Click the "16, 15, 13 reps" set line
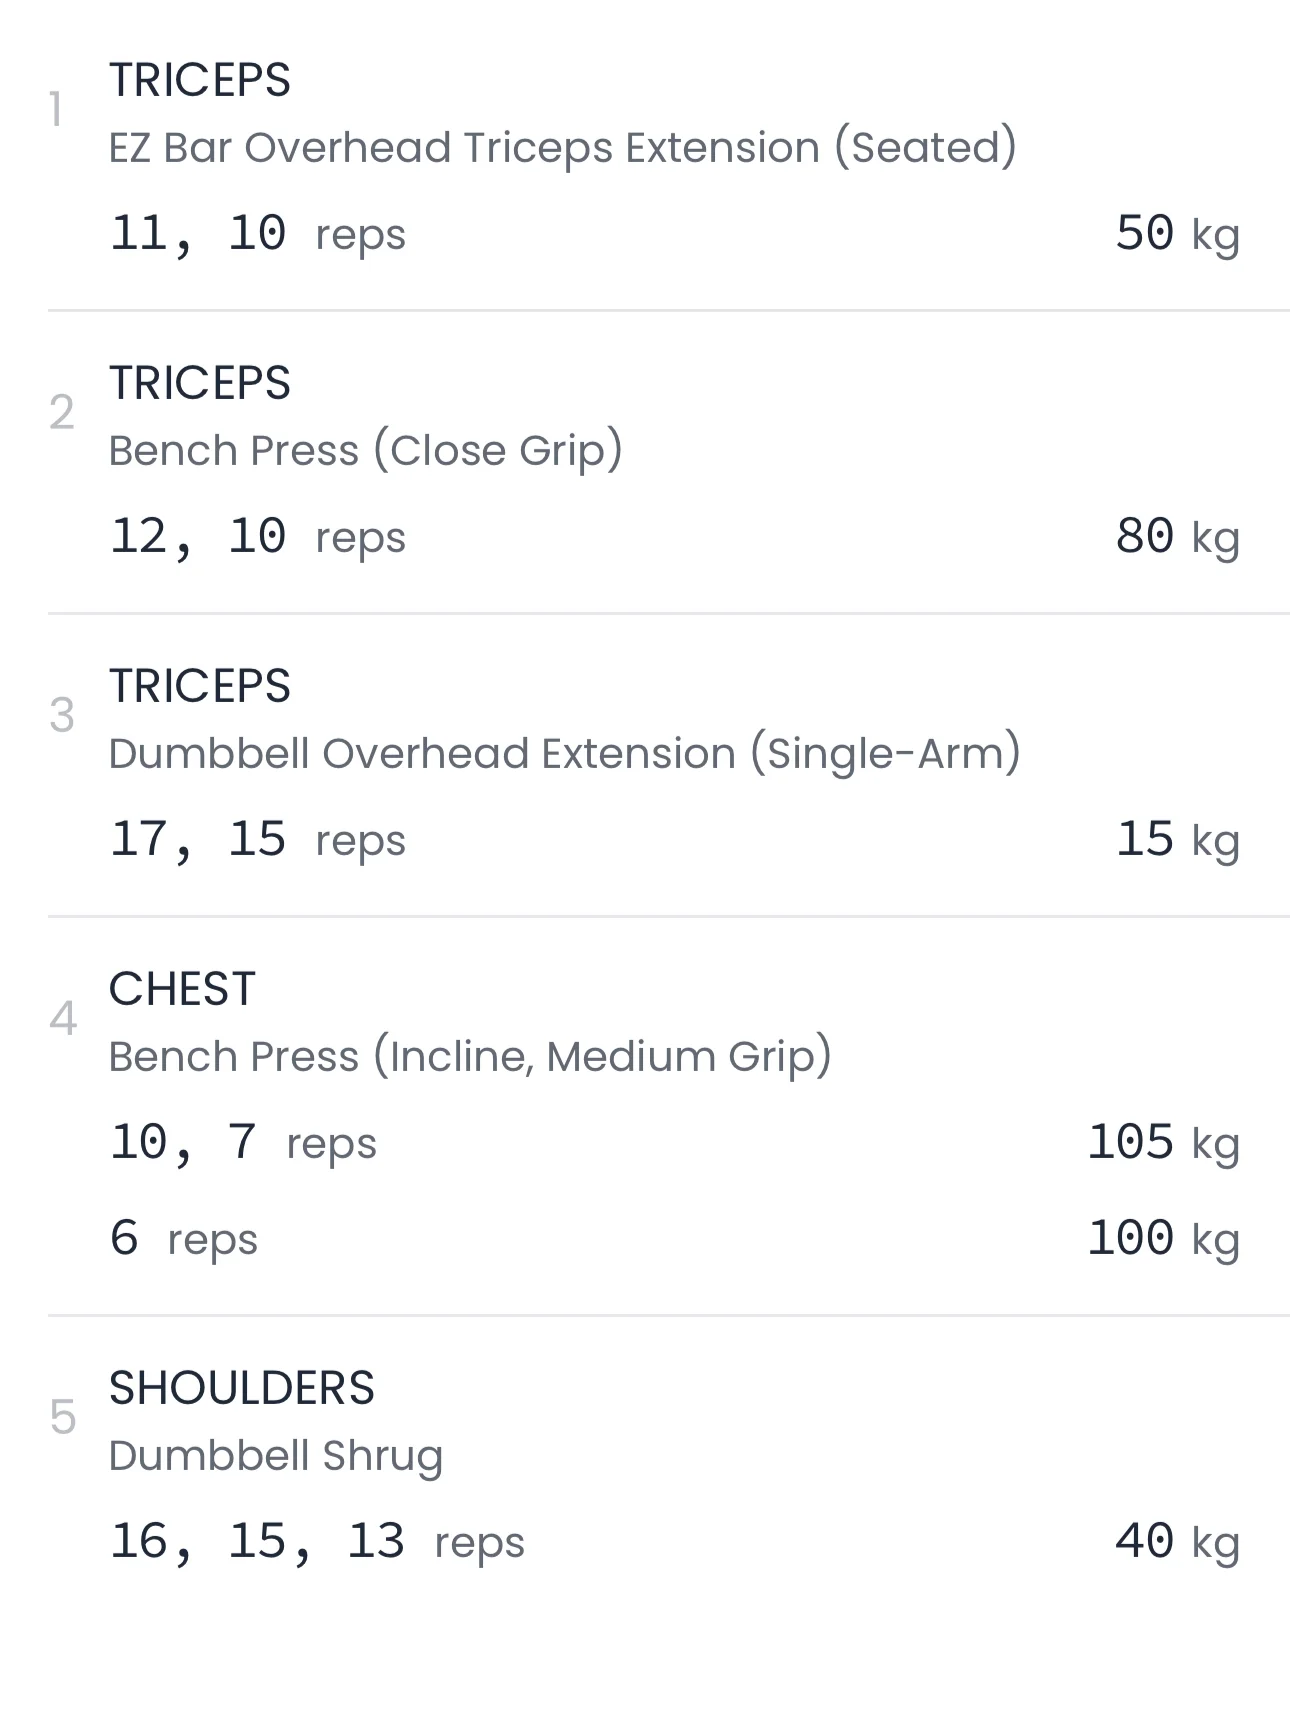1290x1713 pixels. click(316, 1542)
